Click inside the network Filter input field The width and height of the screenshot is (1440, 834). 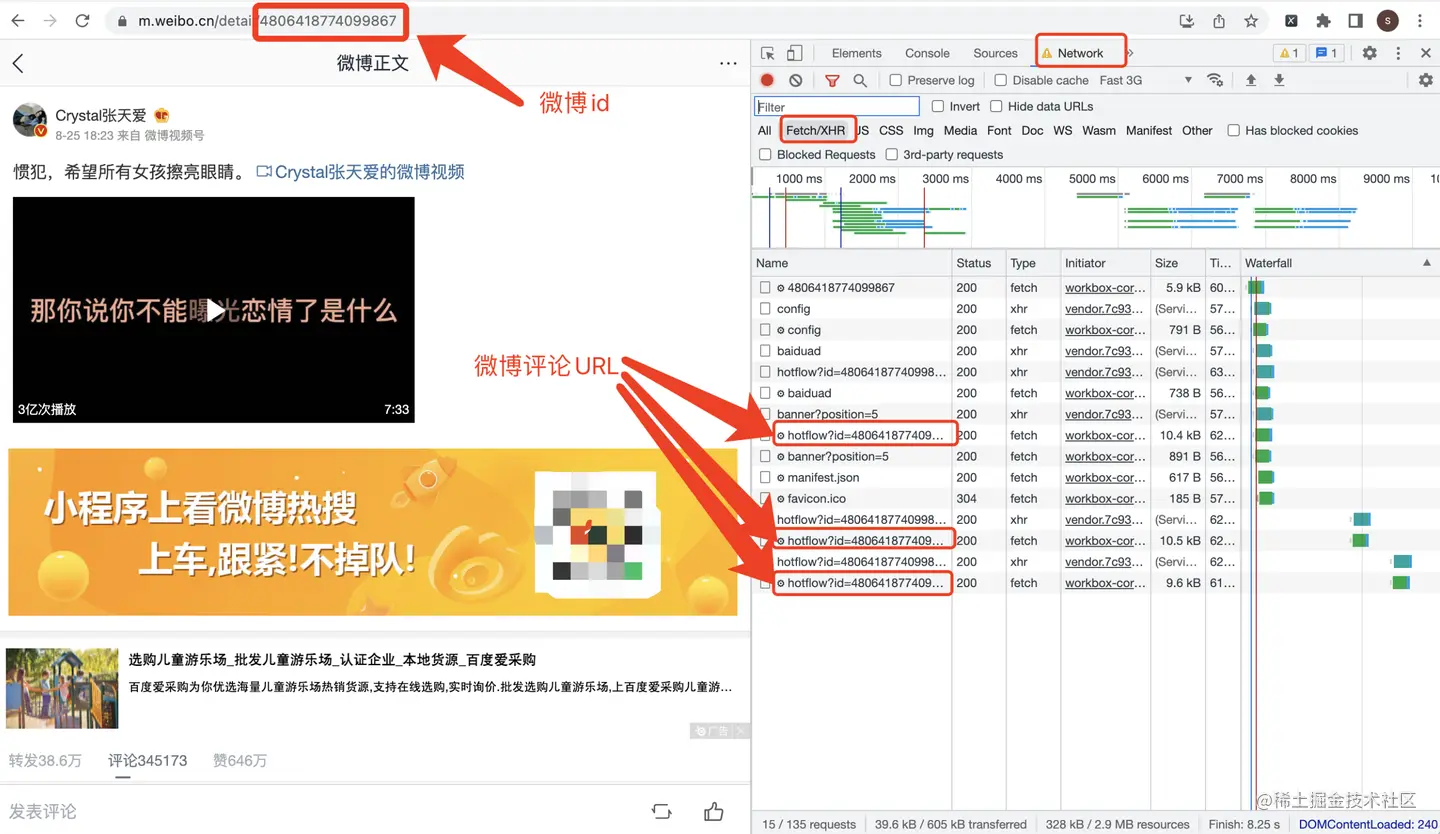(x=836, y=106)
